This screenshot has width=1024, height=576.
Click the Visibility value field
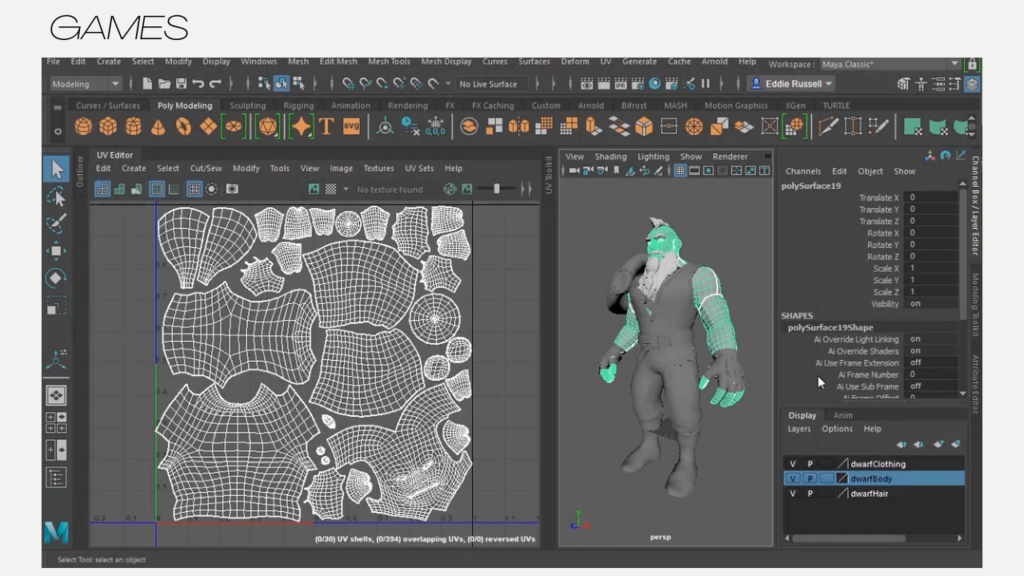click(x=932, y=304)
